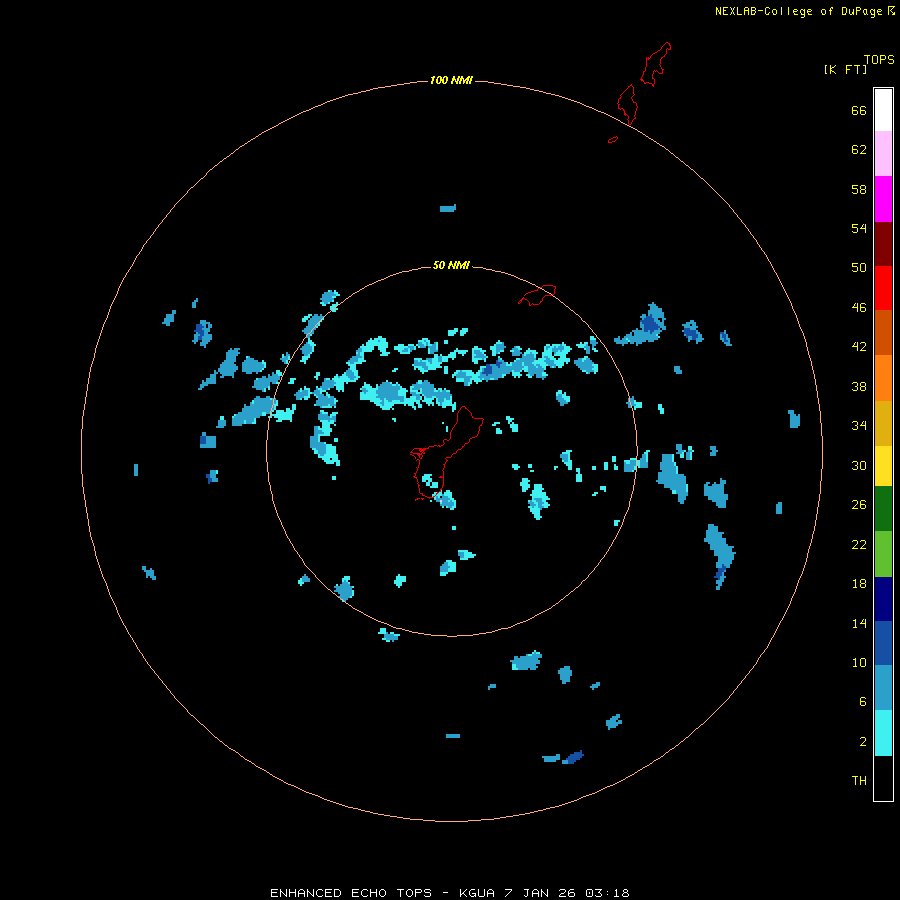Click the "TH" legend label
This screenshot has width=900, height=900.
(x=859, y=781)
